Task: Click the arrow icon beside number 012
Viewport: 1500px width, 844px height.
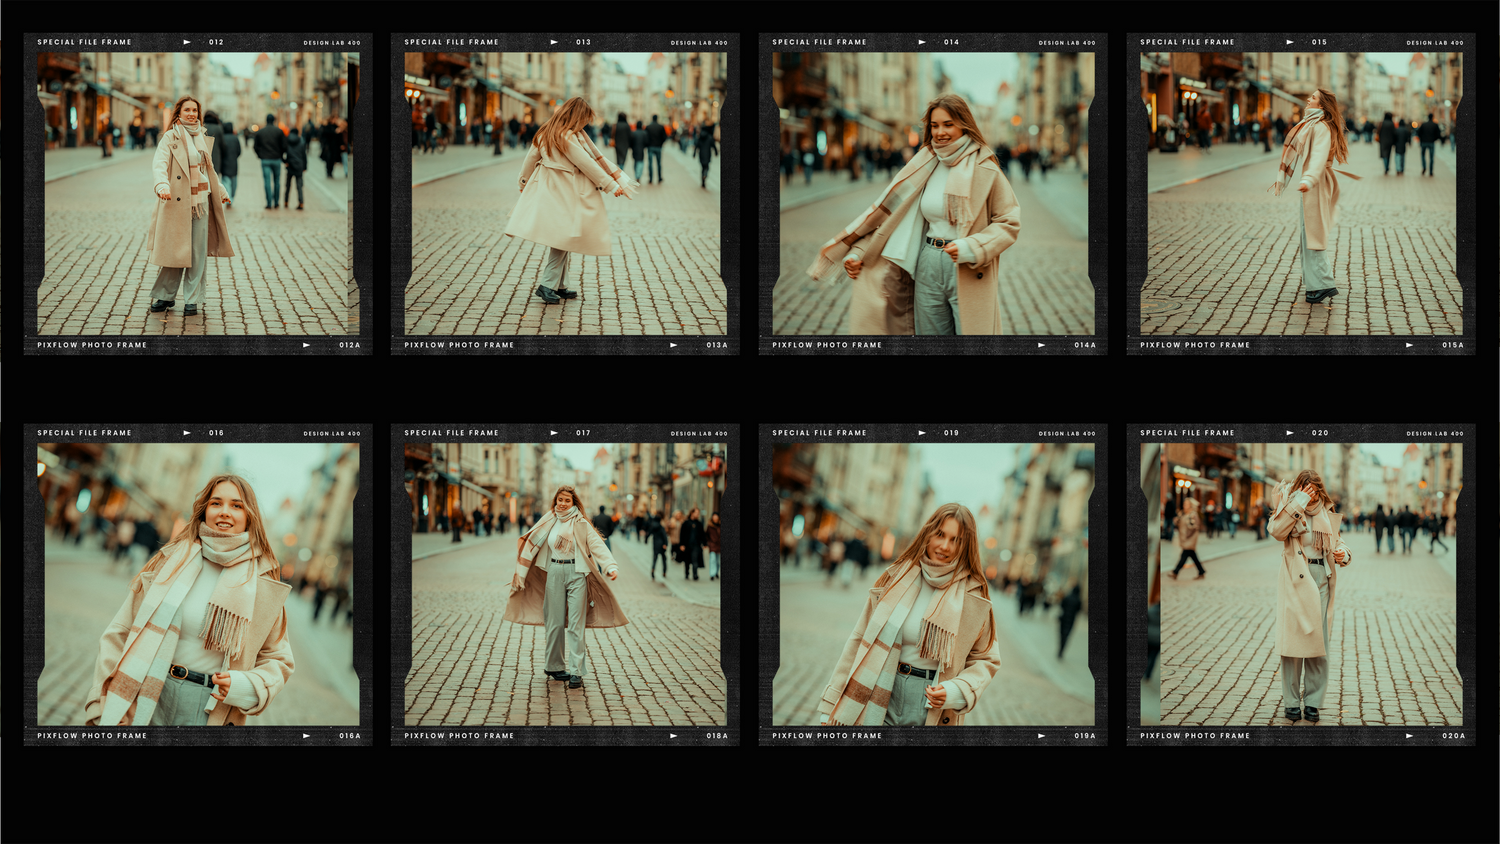Action: pos(187,42)
